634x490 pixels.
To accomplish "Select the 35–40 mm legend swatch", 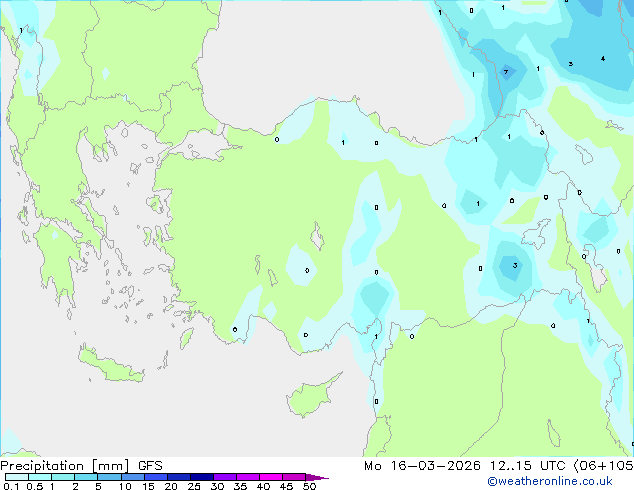I will click(x=247, y=477).
